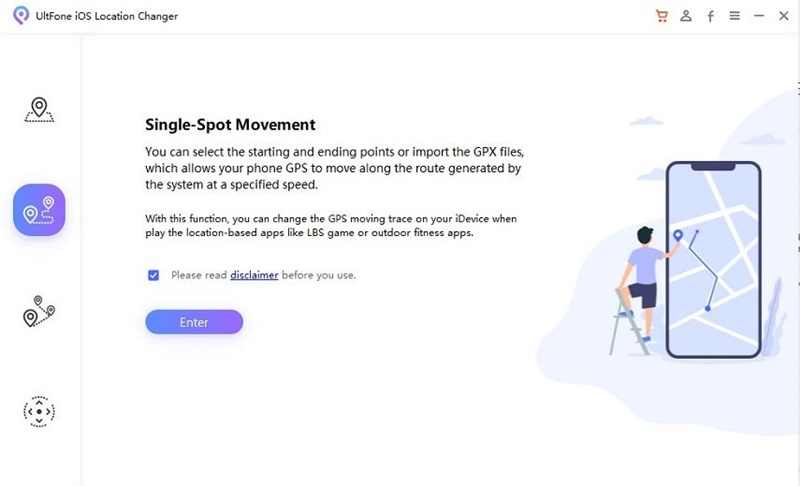800x486 pixels.
Task: Click the LBS game explanation text
Action: [330, 225]
